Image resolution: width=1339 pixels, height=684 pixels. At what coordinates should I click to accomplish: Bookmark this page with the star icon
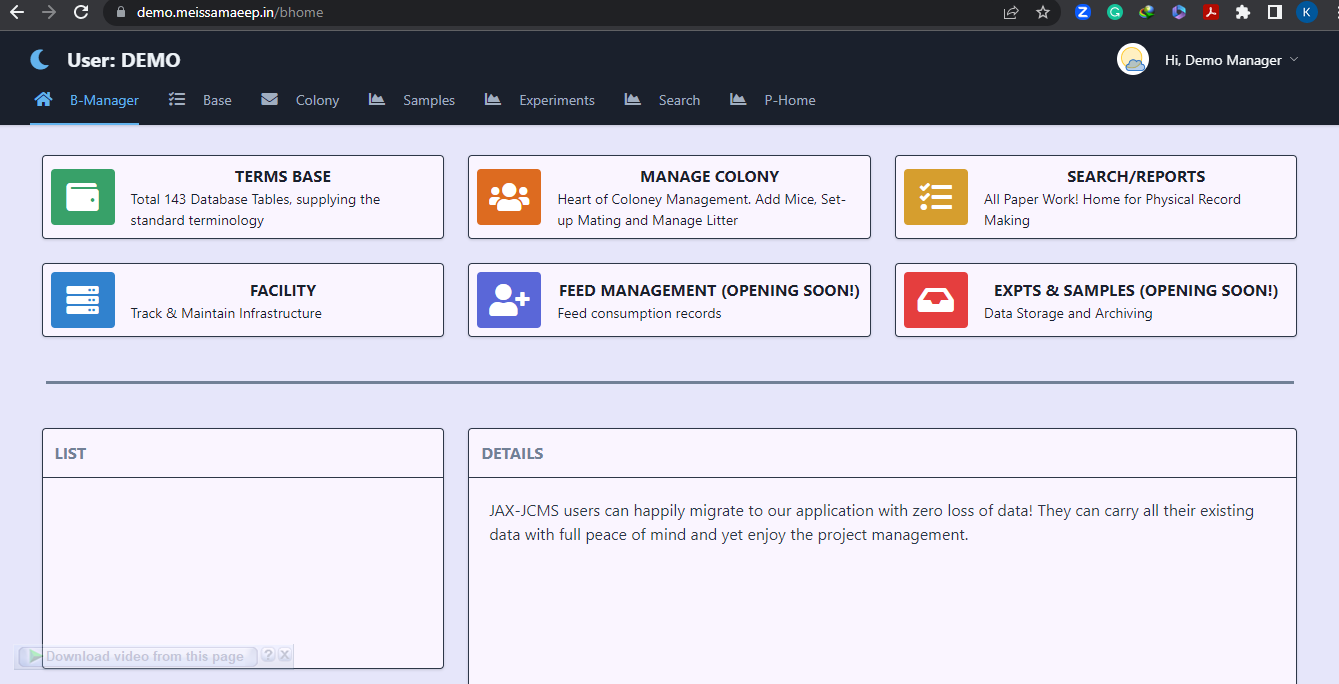(1043, 13)
